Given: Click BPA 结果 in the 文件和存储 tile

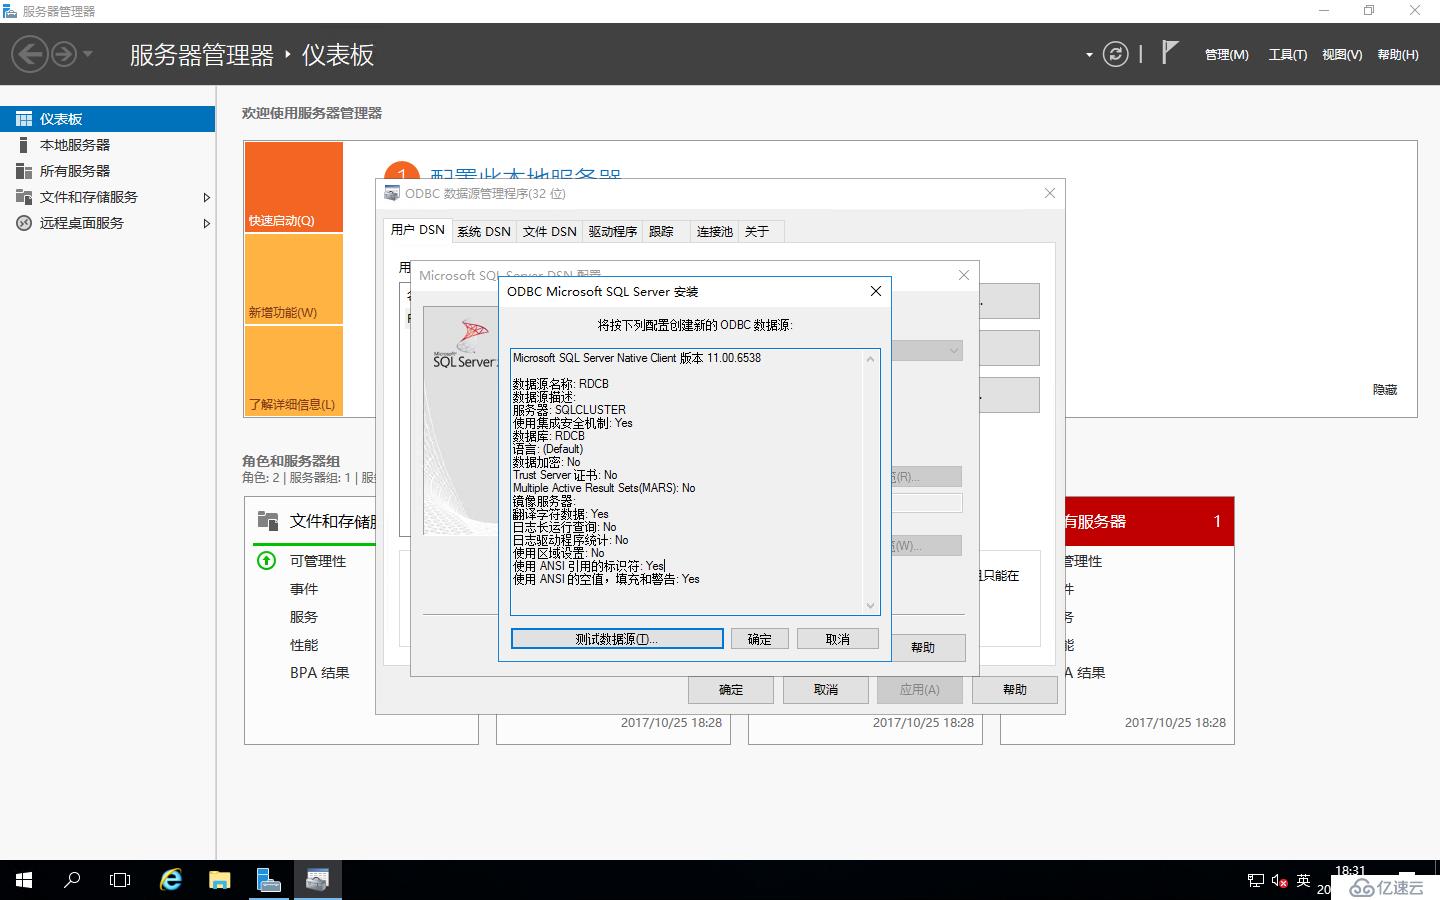Looking at the screenshot, I should (x=320, y=673).
